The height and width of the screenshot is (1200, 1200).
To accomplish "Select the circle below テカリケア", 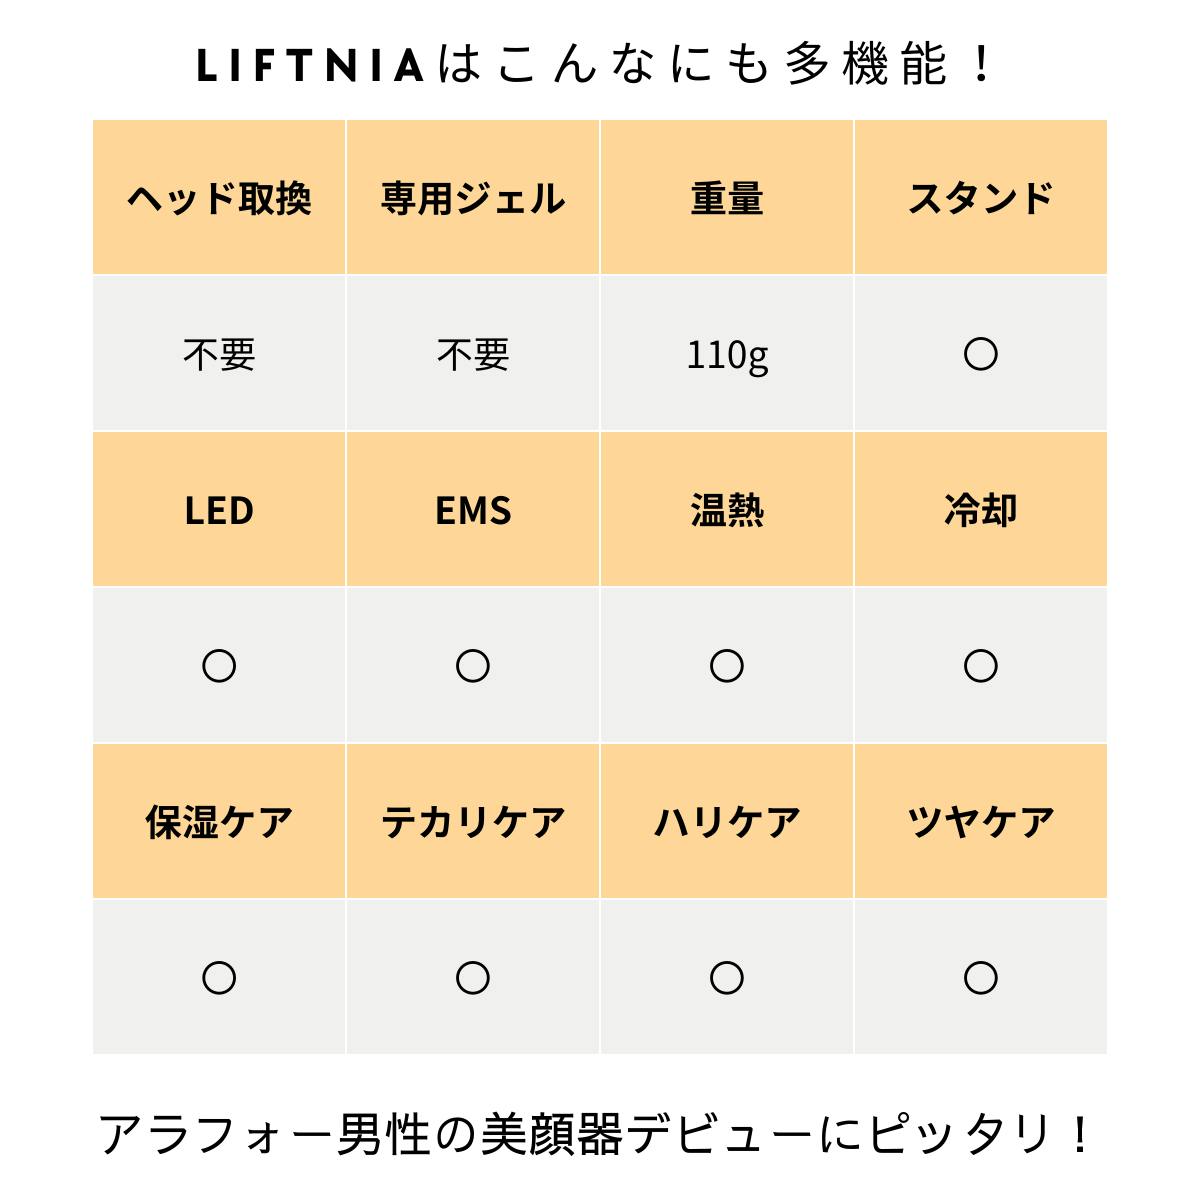I will coord(473,978).
